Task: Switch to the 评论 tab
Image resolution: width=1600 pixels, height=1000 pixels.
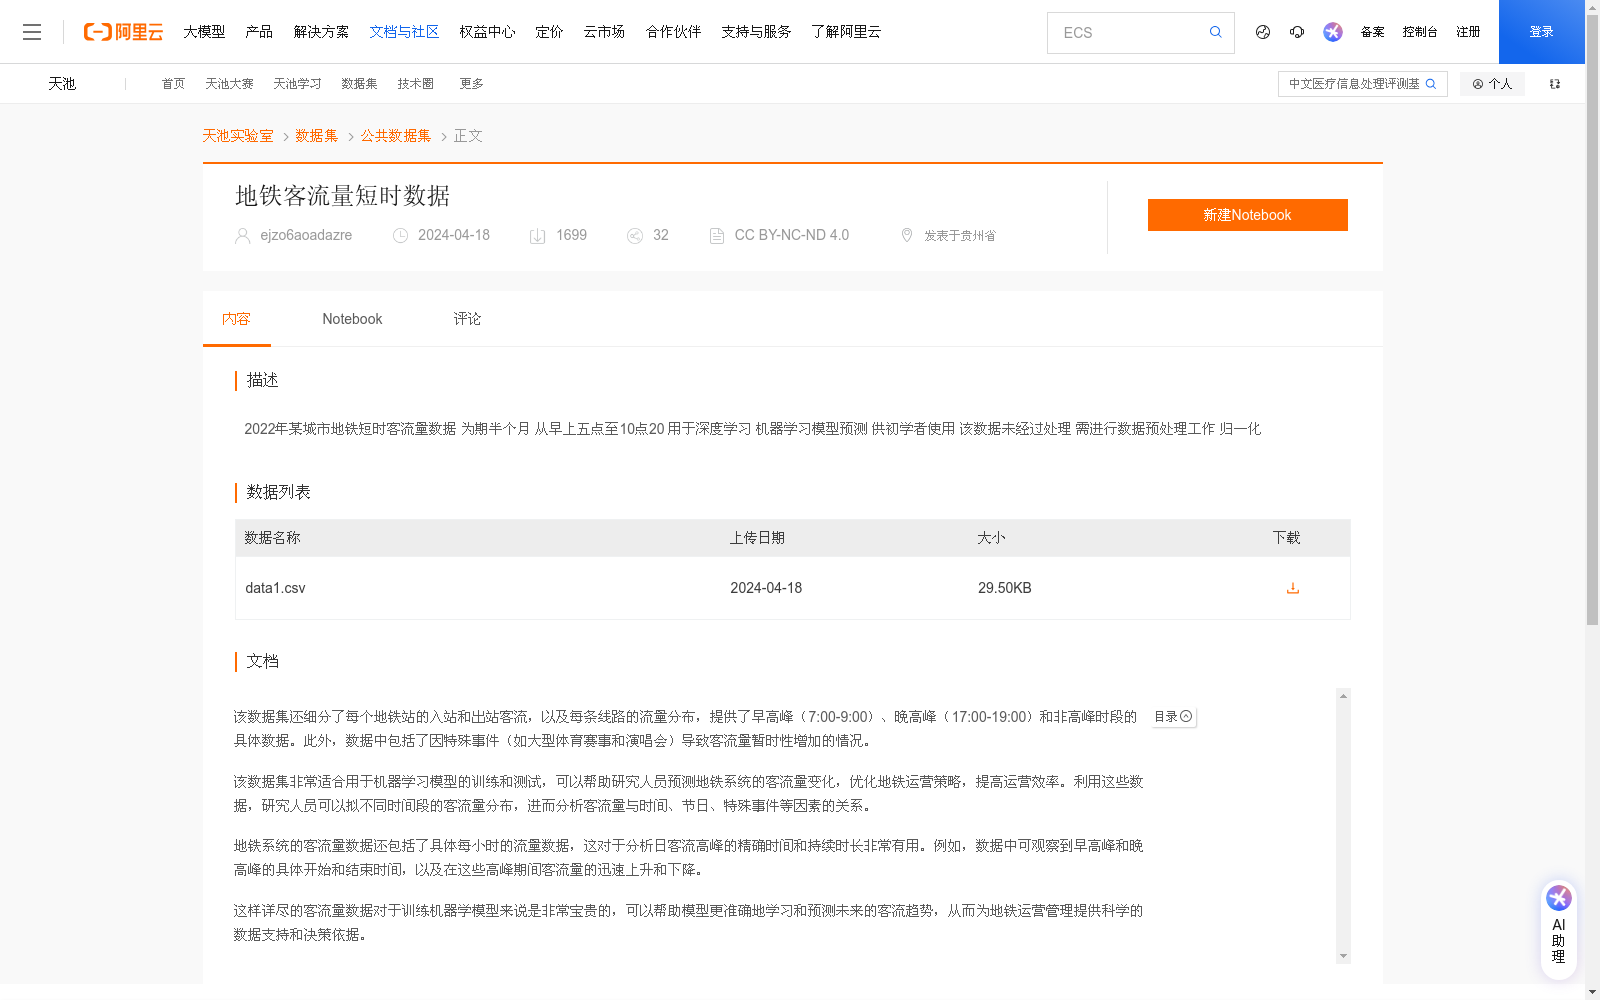Action: coord(467,319)
